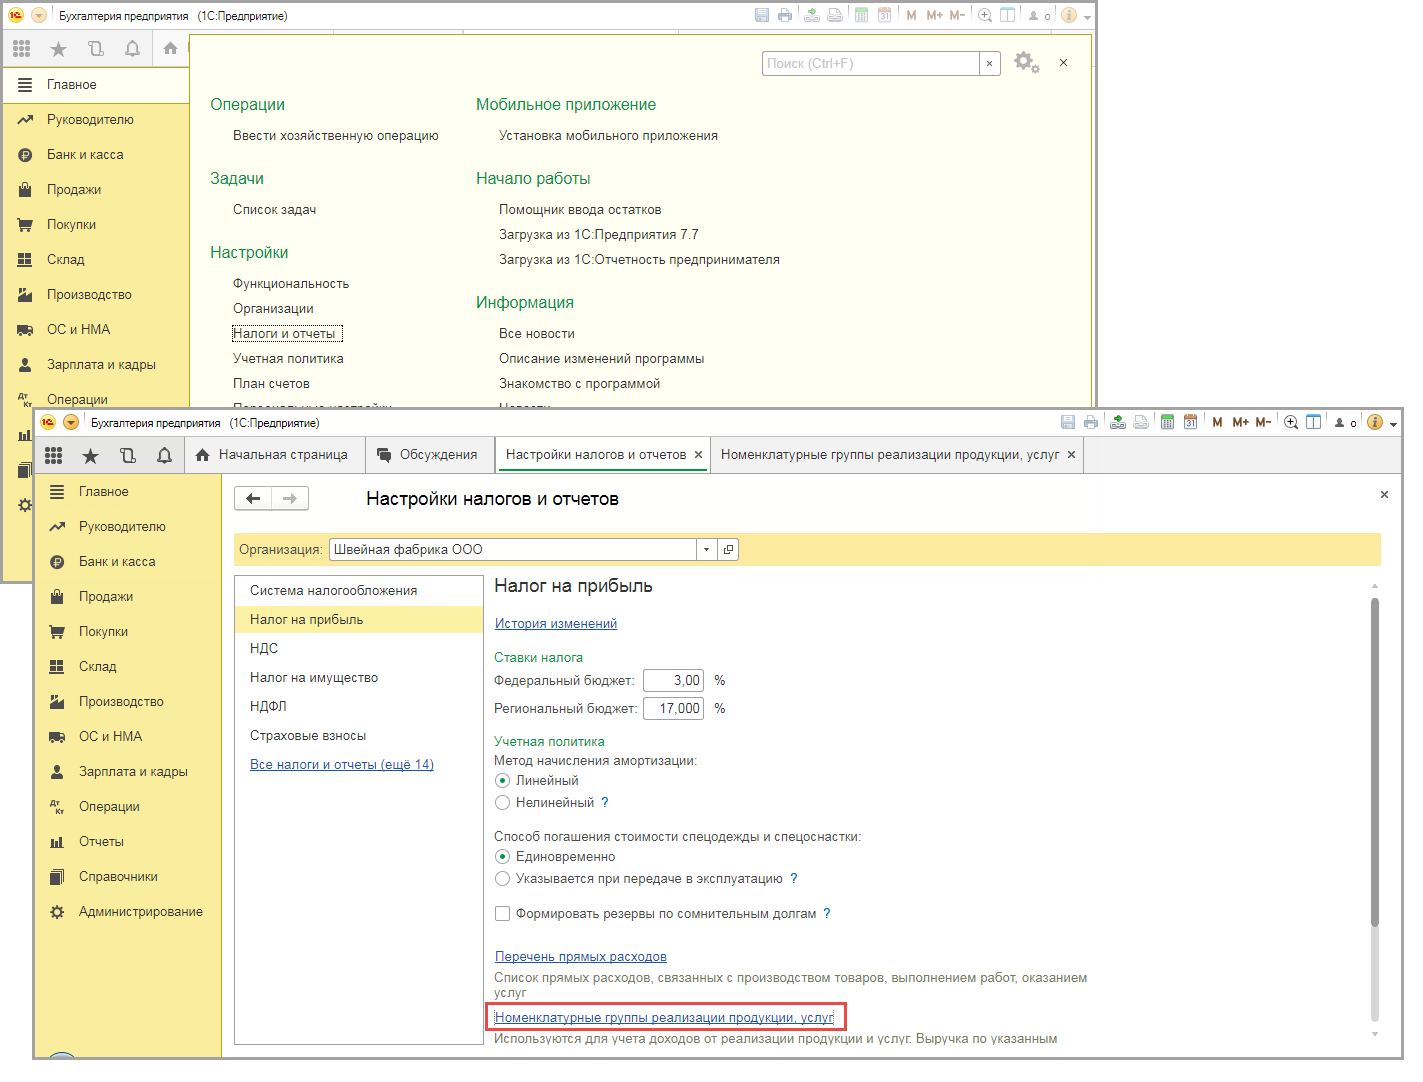This screenshot has height=1082, width=1423.
Task: Expand the Организация dropdown list
Action: tap(706, 550)
